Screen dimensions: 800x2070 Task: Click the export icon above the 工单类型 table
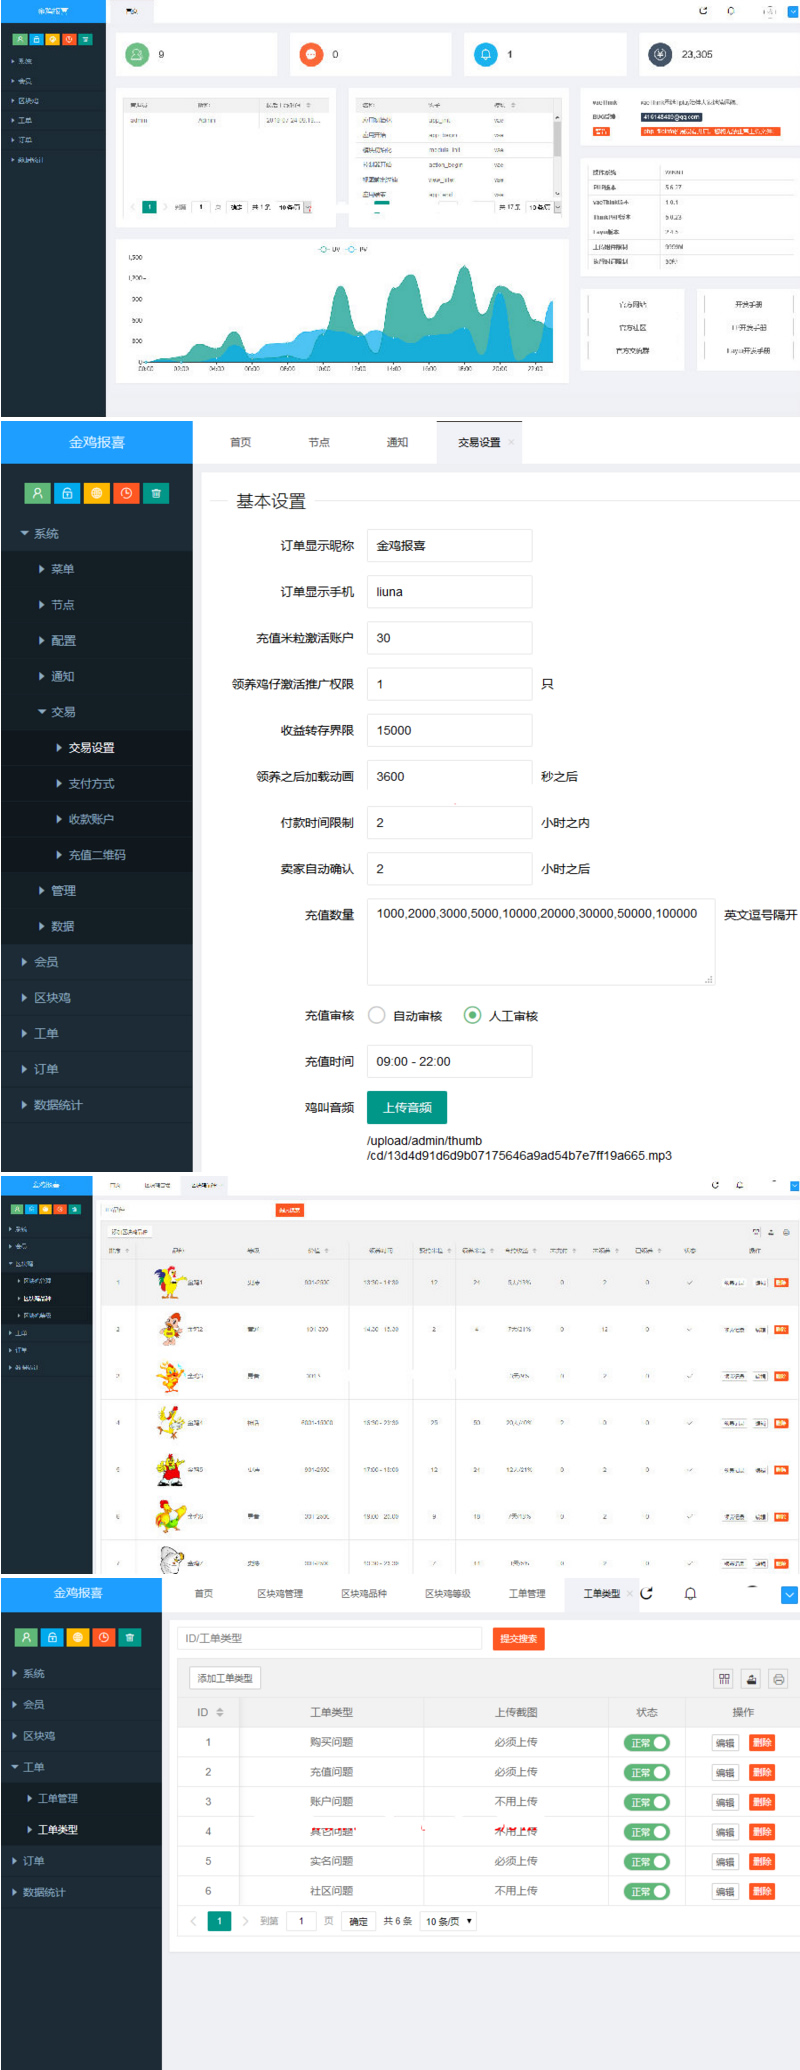coord(751,1678)
